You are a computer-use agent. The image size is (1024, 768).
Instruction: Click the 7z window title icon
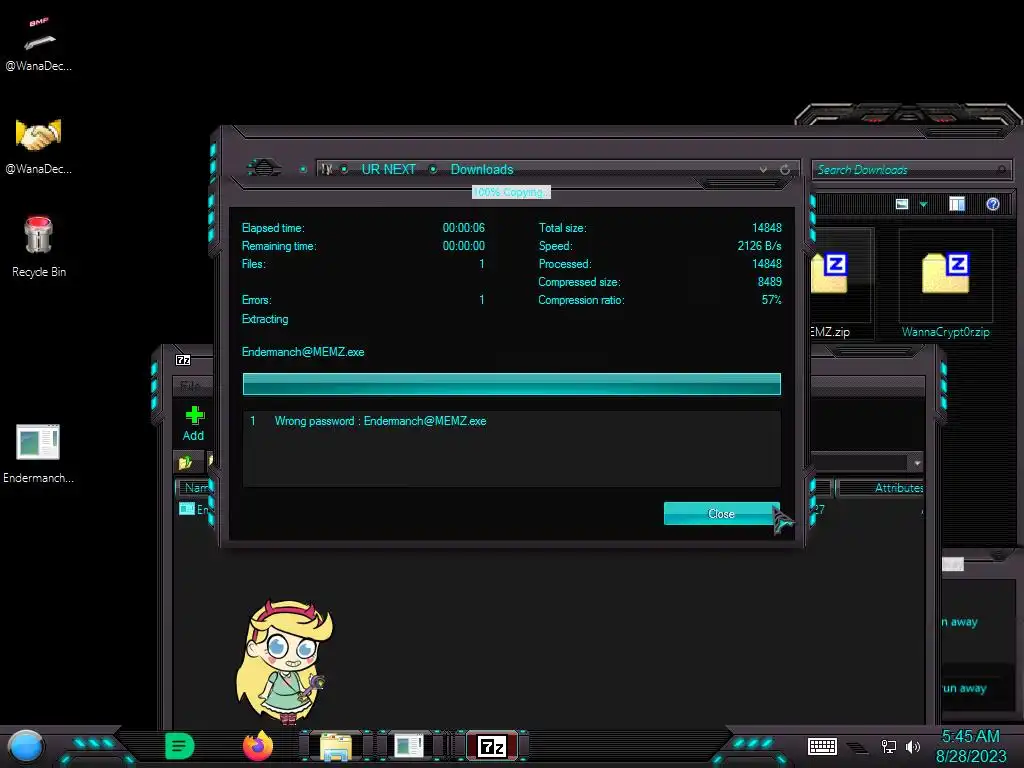(183, 360)
